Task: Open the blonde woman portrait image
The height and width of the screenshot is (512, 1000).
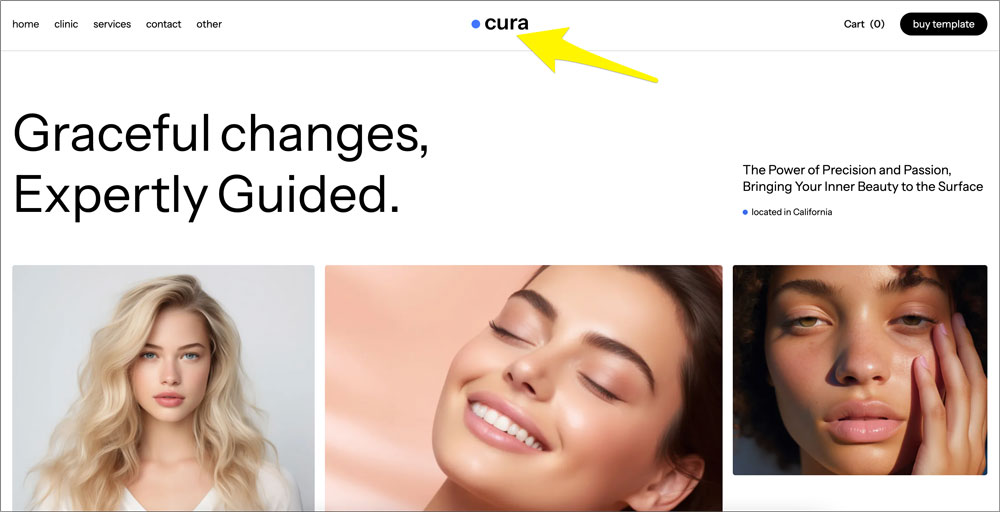Action: pos(163,388)
